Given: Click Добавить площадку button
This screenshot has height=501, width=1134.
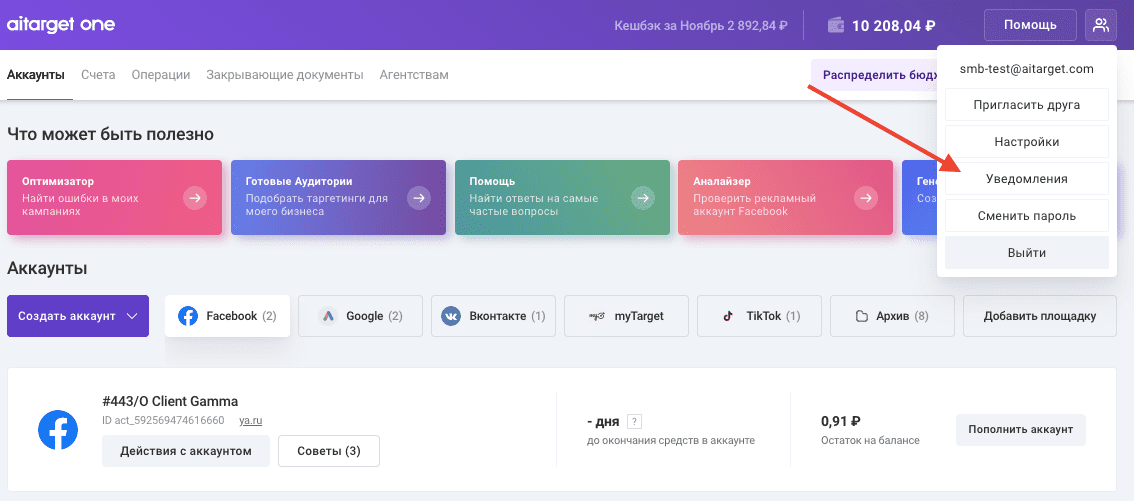Looking at the screenshot, I should (x=1040, y=316).
